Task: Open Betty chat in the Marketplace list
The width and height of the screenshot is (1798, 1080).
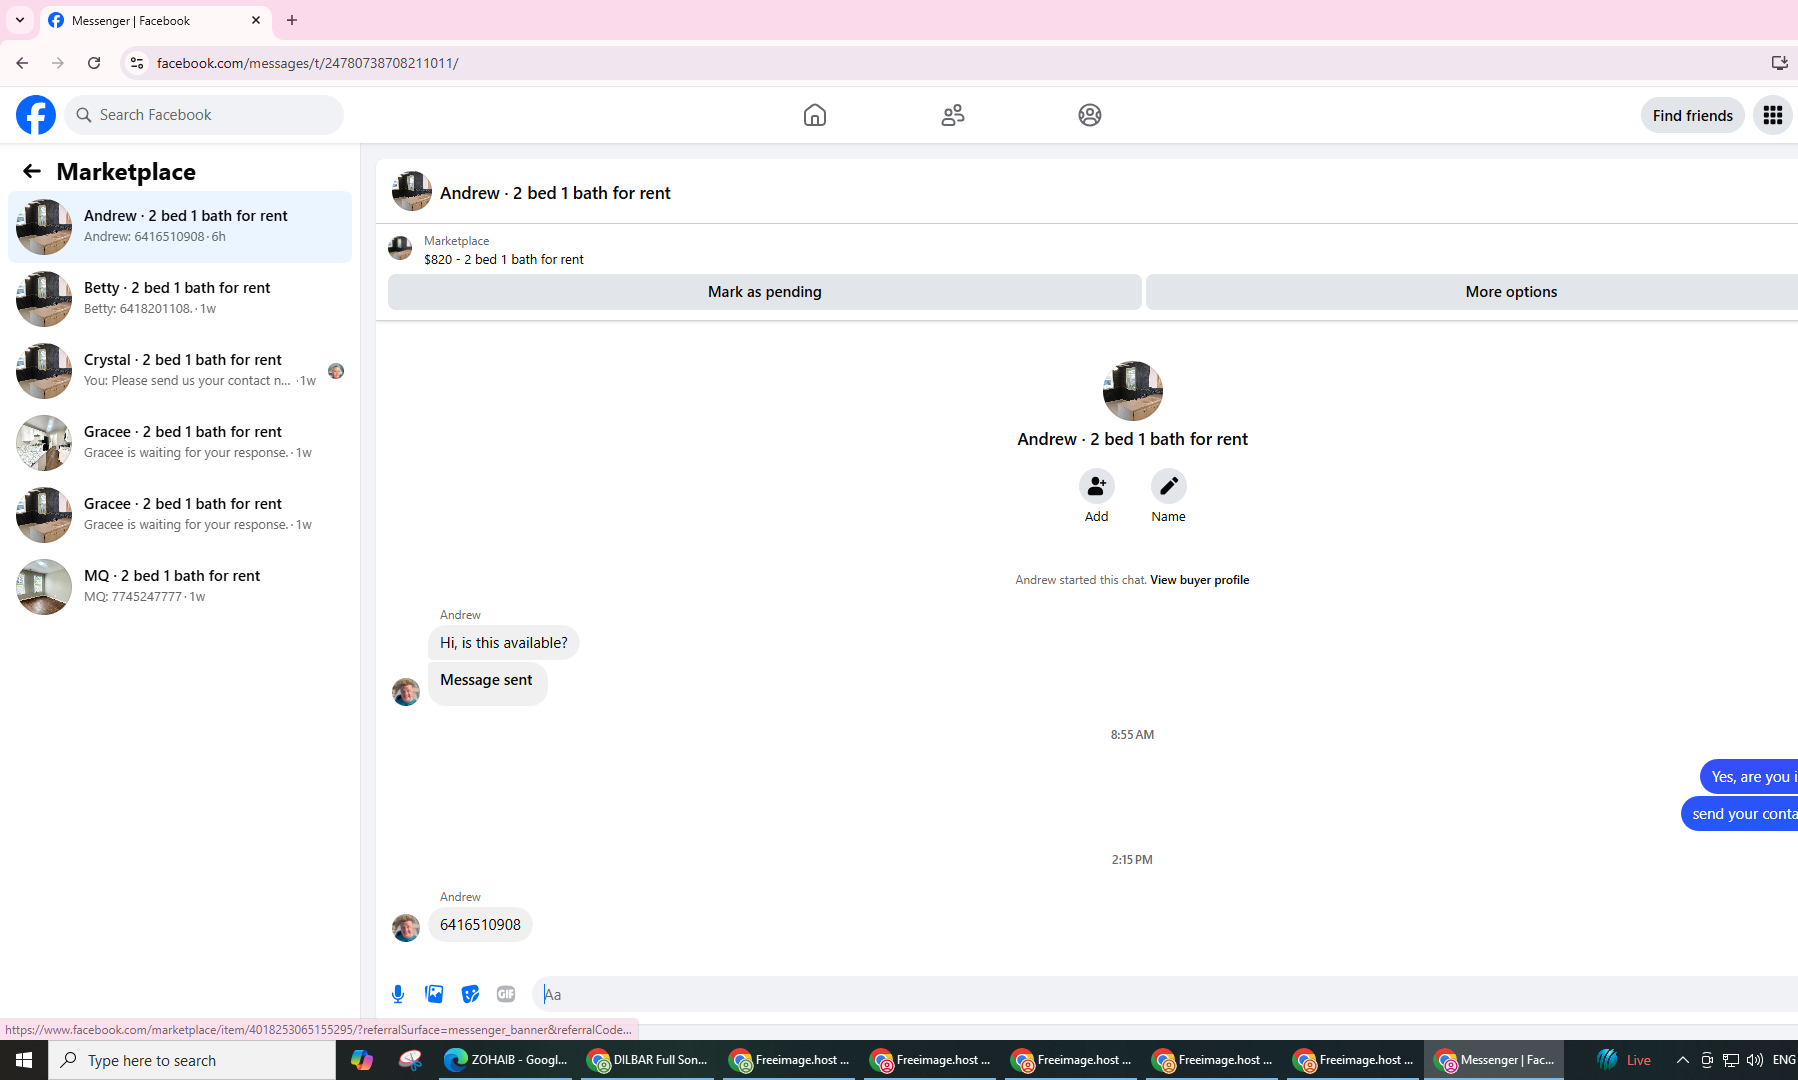Action: [180, 299]
